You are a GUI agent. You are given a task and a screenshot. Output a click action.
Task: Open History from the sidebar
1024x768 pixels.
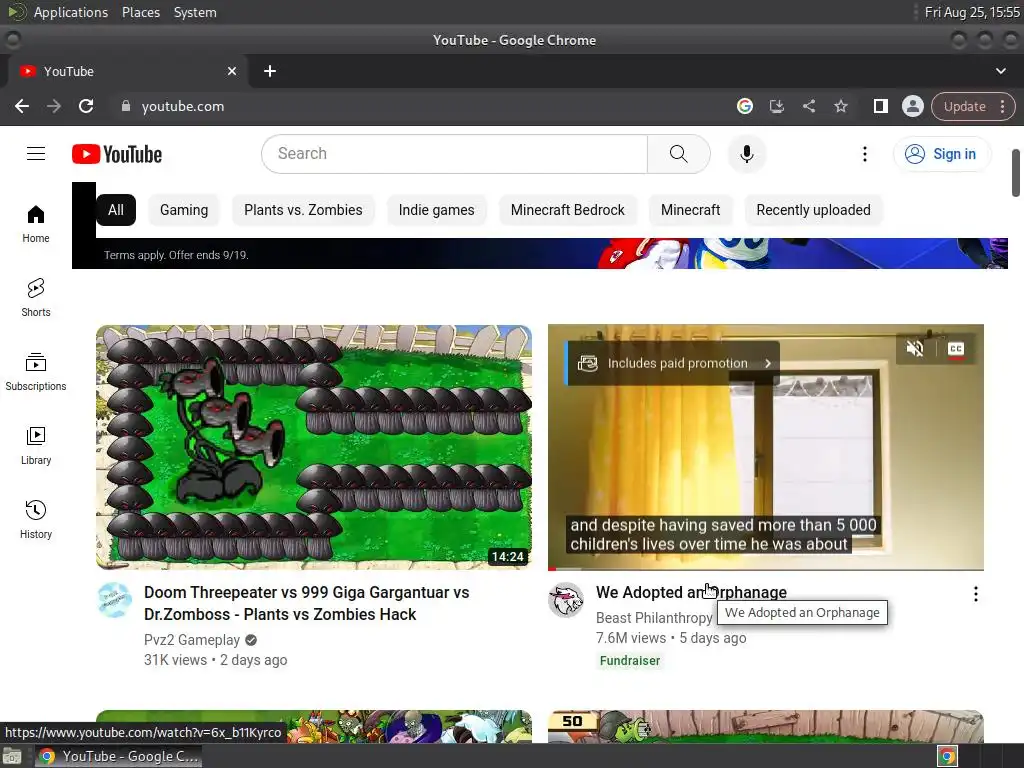36,519
